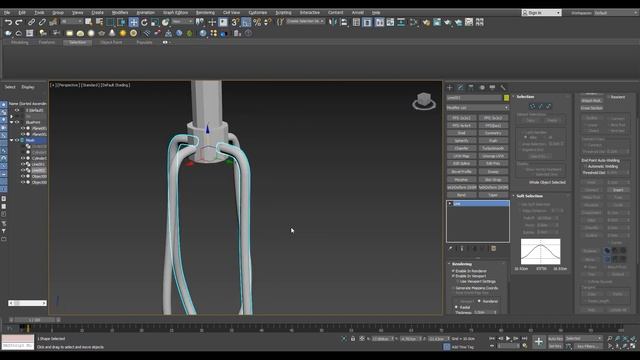The width and height of the screenshot is (640, 360).
Task: Click the Spline sub-object icon under Selection
Action: coord(549,106)
